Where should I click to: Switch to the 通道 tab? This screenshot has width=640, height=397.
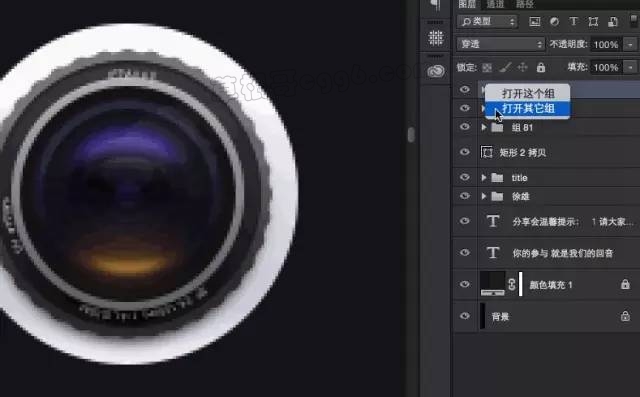[496, 4]
